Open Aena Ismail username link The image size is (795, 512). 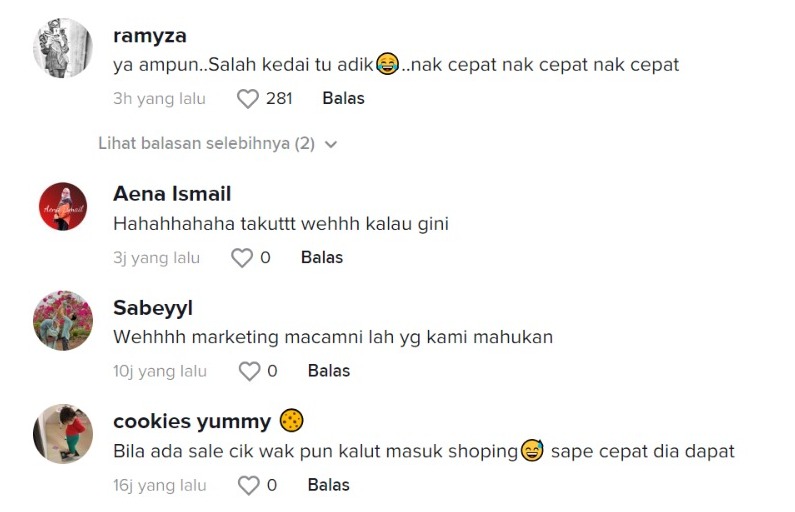coord(172,194)
